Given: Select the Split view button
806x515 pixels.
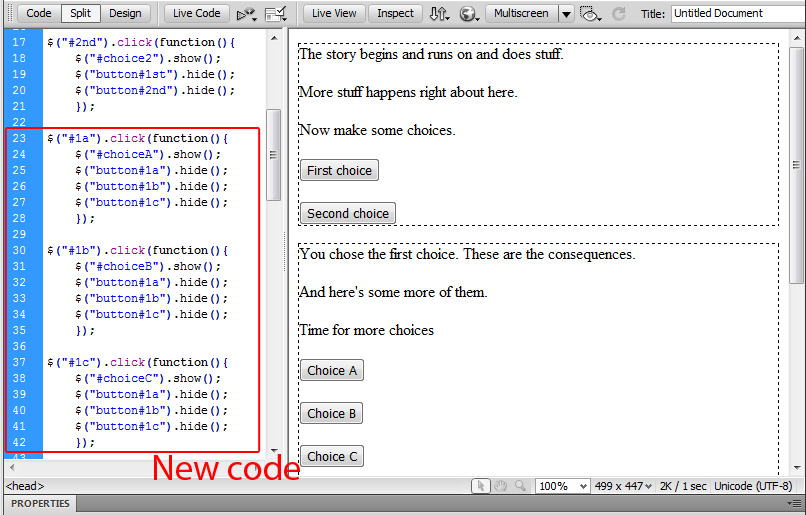Looking at the screenshot, I should click(81, 13).
